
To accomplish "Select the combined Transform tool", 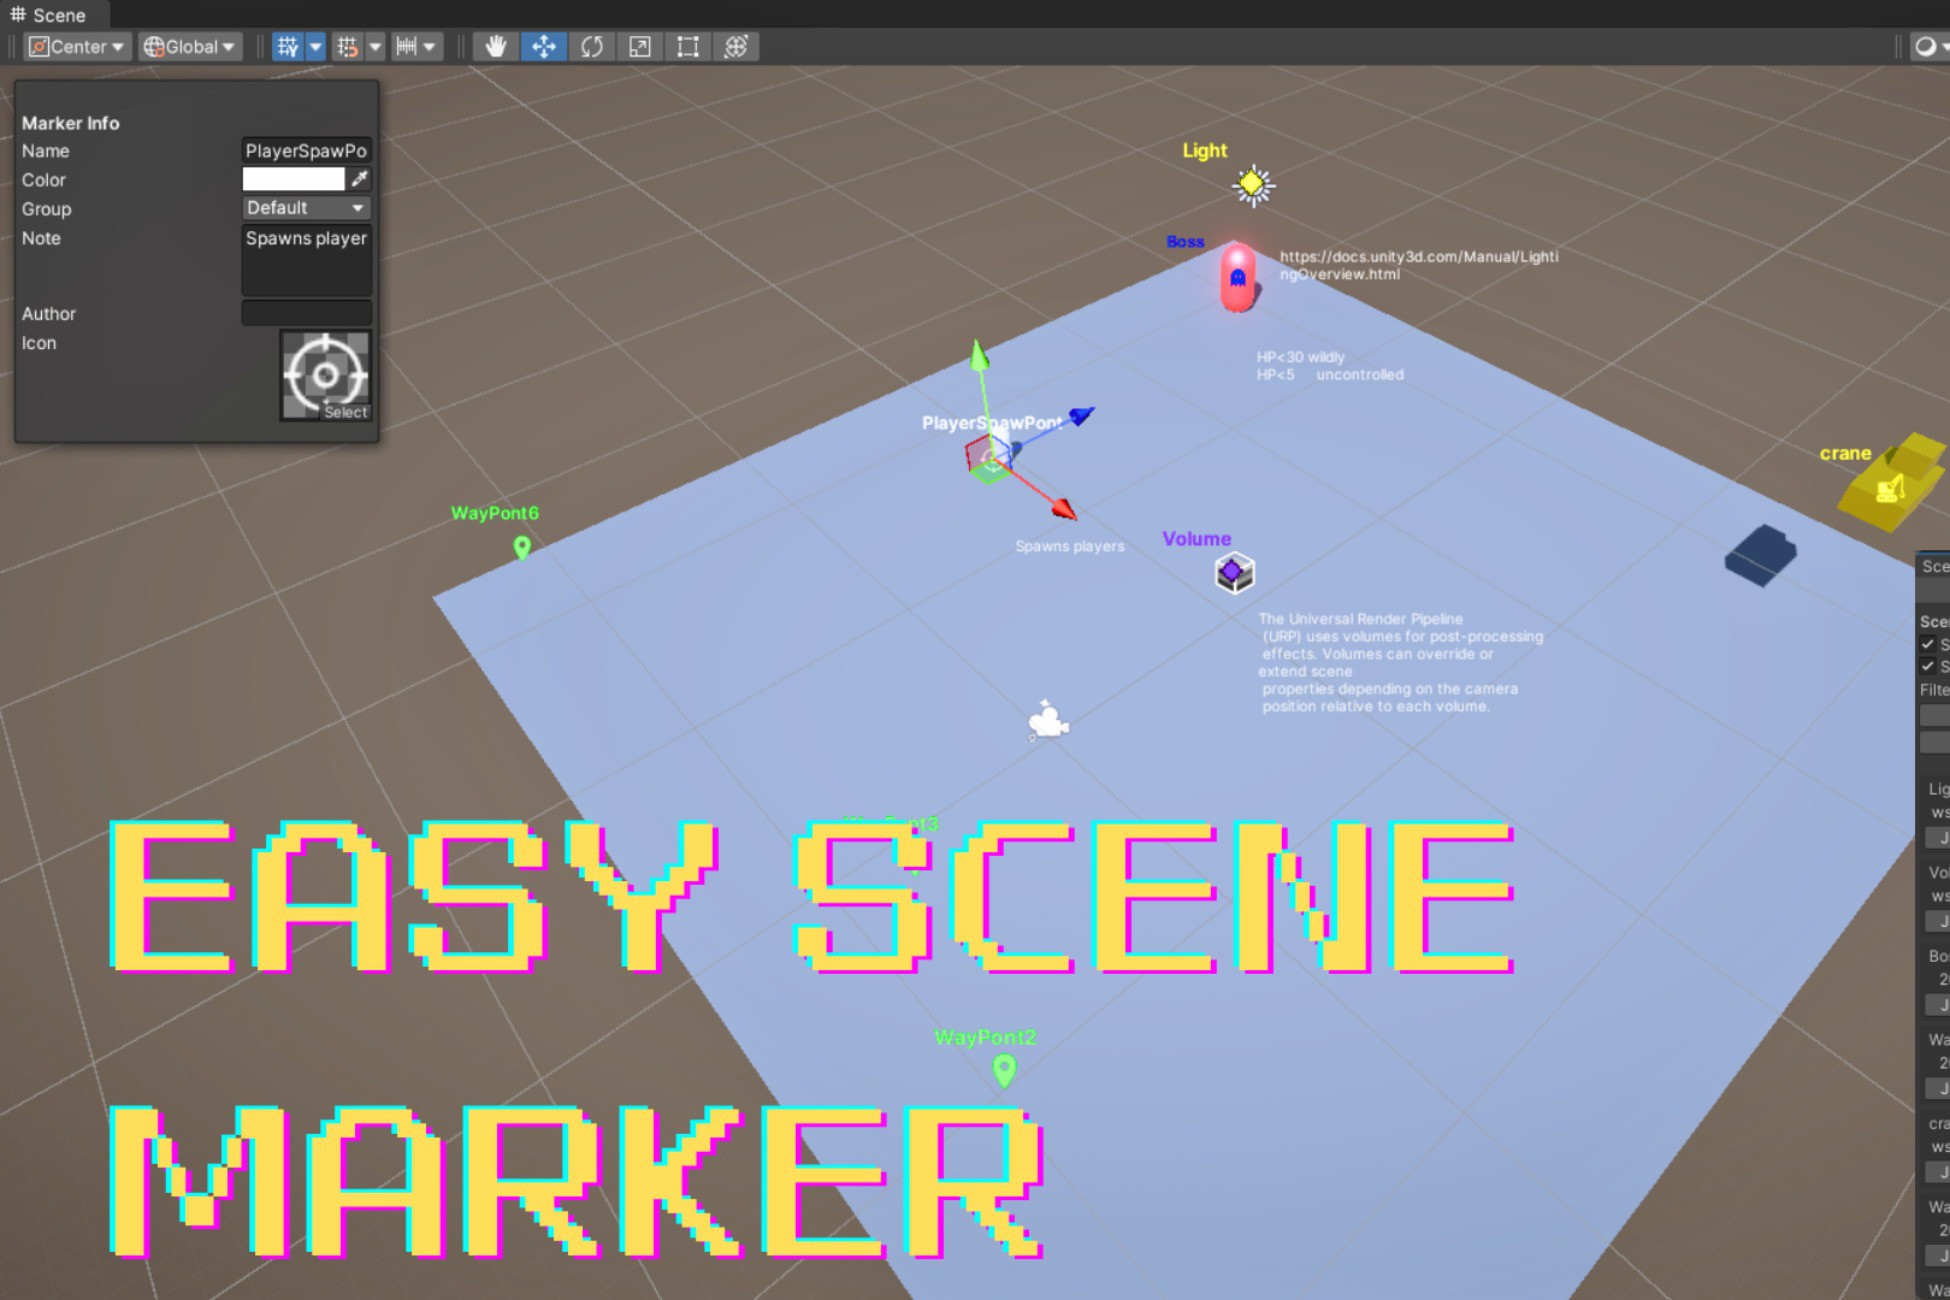I will click(x=736, y=47).
